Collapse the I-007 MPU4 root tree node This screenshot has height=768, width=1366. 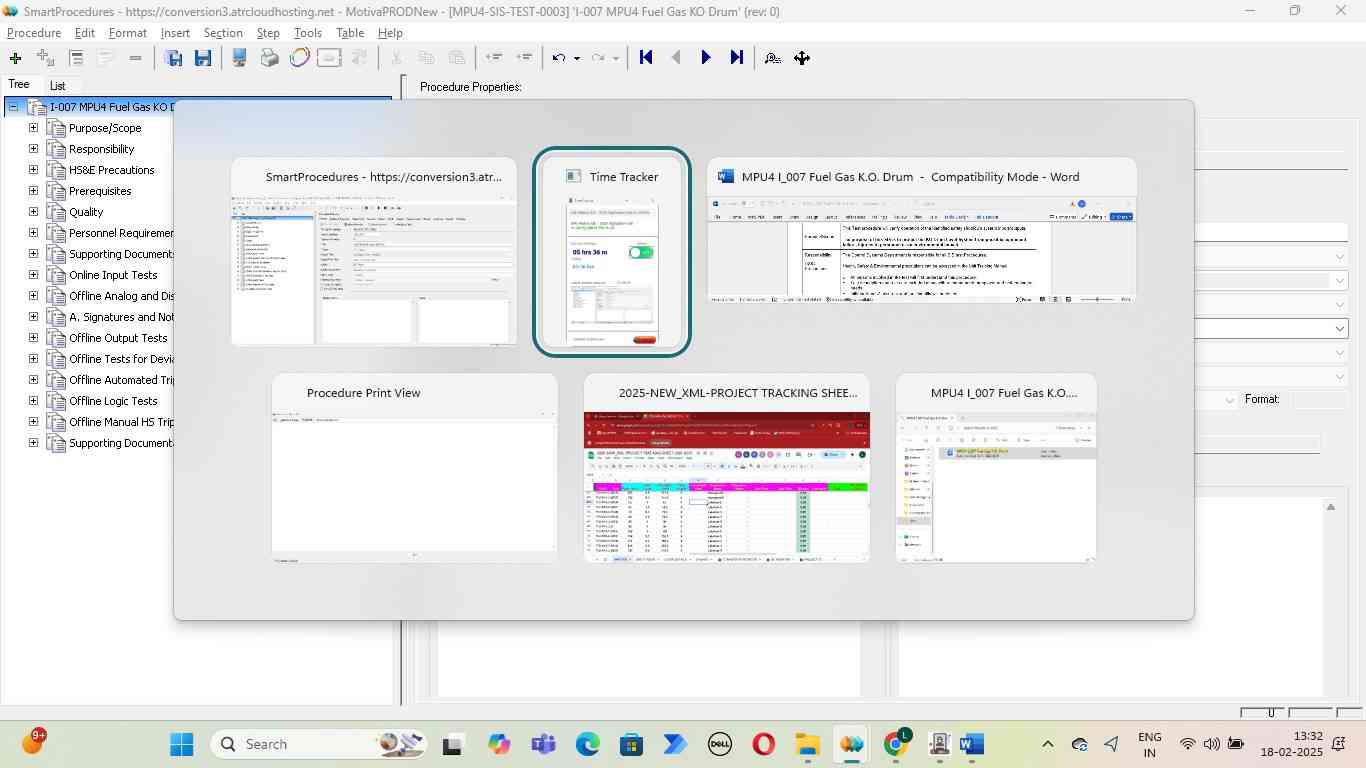pyautogui.click(x=13, y=107)
